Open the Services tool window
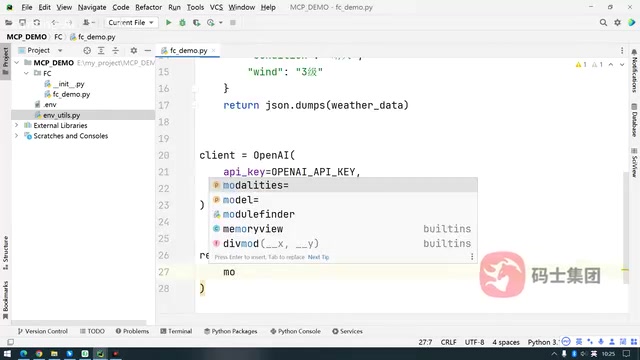The height and width of the screenshot is (360, 640). pos(347,331)
